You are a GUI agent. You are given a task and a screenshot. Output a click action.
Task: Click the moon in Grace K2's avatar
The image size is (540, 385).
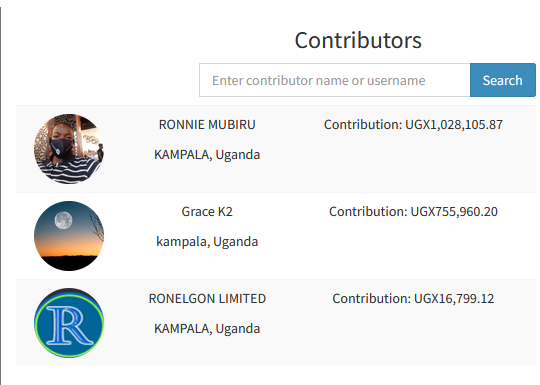coord(63,220)
